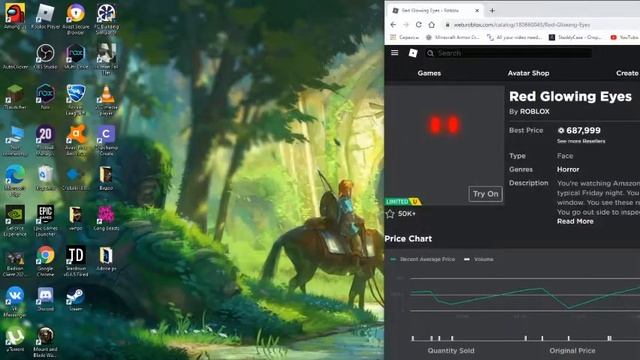Go back in the Chrome browser
The image size is (640, 360).
coord(393,25)
